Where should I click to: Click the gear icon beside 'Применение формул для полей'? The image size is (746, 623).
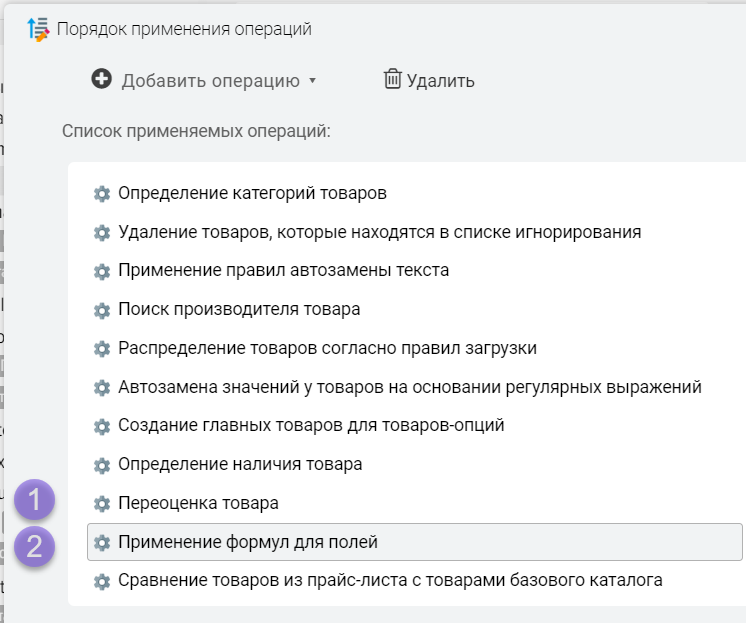(101, 543)
